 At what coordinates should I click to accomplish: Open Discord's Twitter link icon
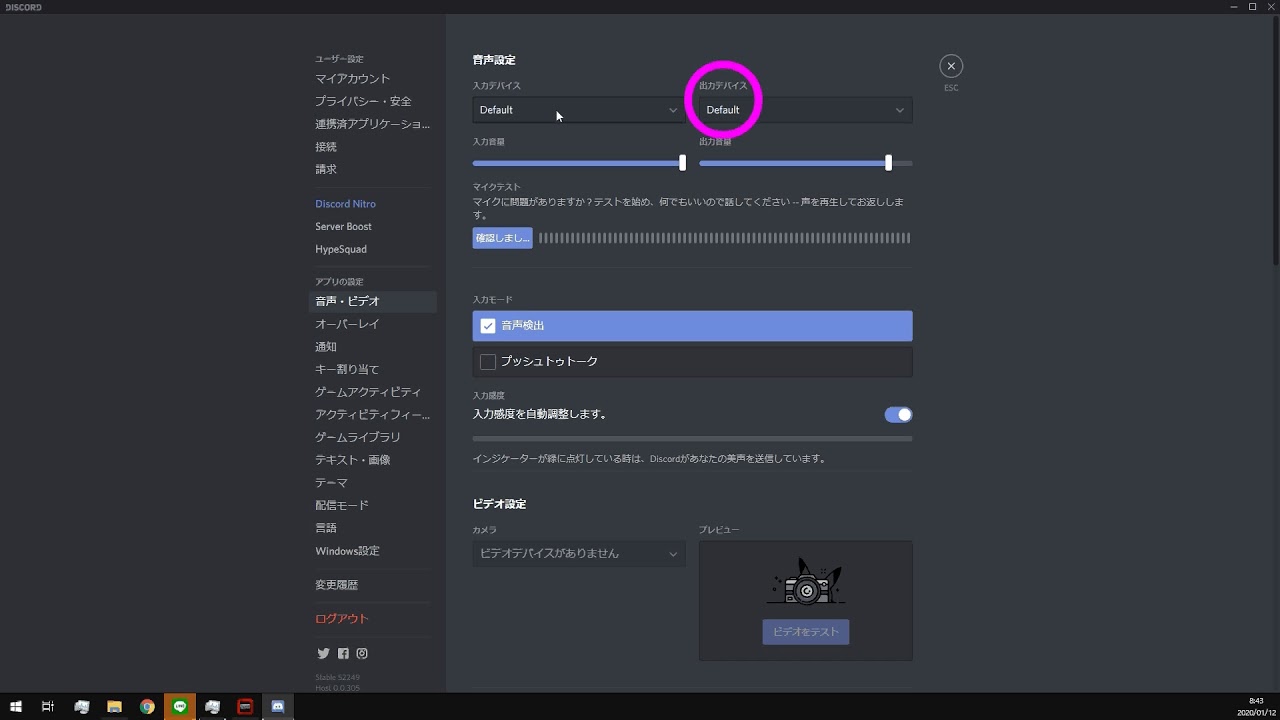(x=323, y=654)
